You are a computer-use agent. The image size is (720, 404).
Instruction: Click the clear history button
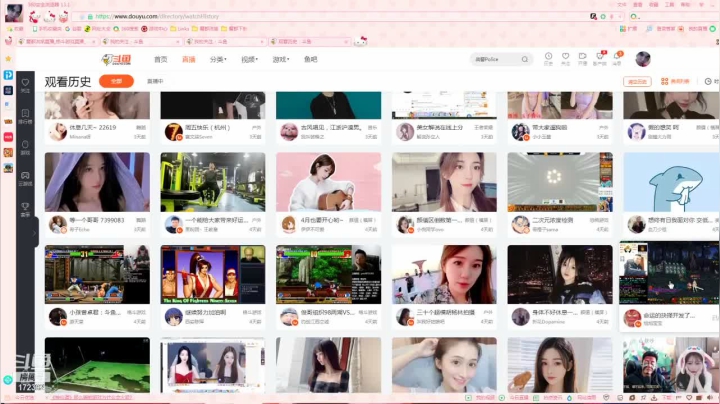pos(637,81)
